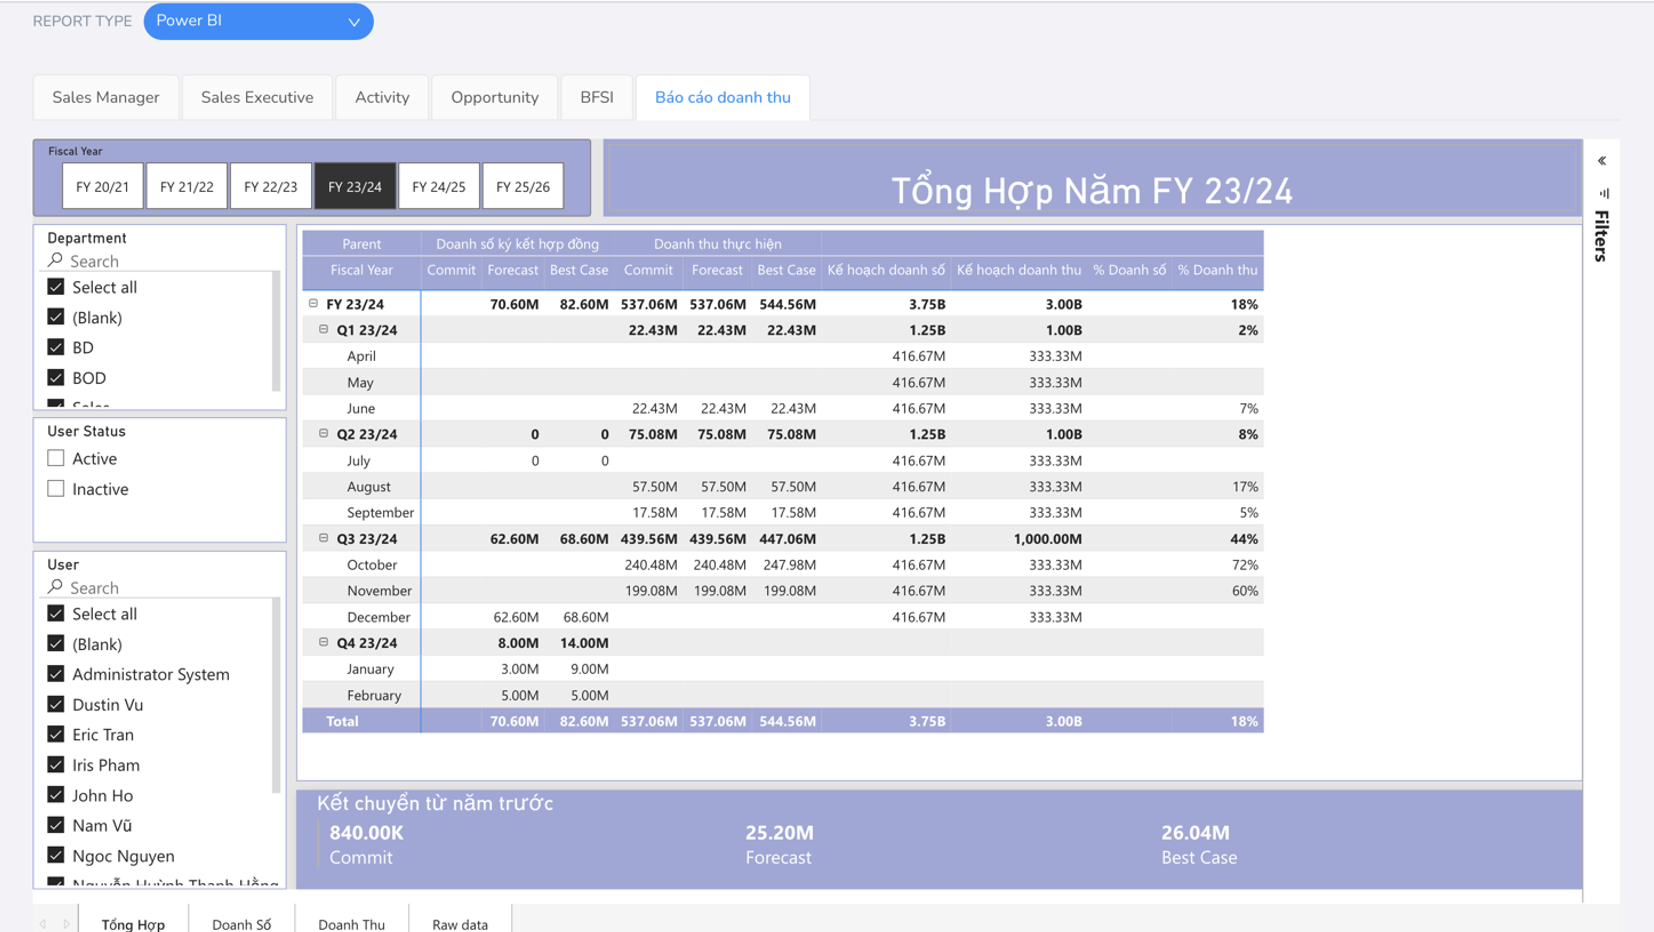
Task: Click the Kế hoạch doanh thu column header
Action: (x=1019, y=270)
